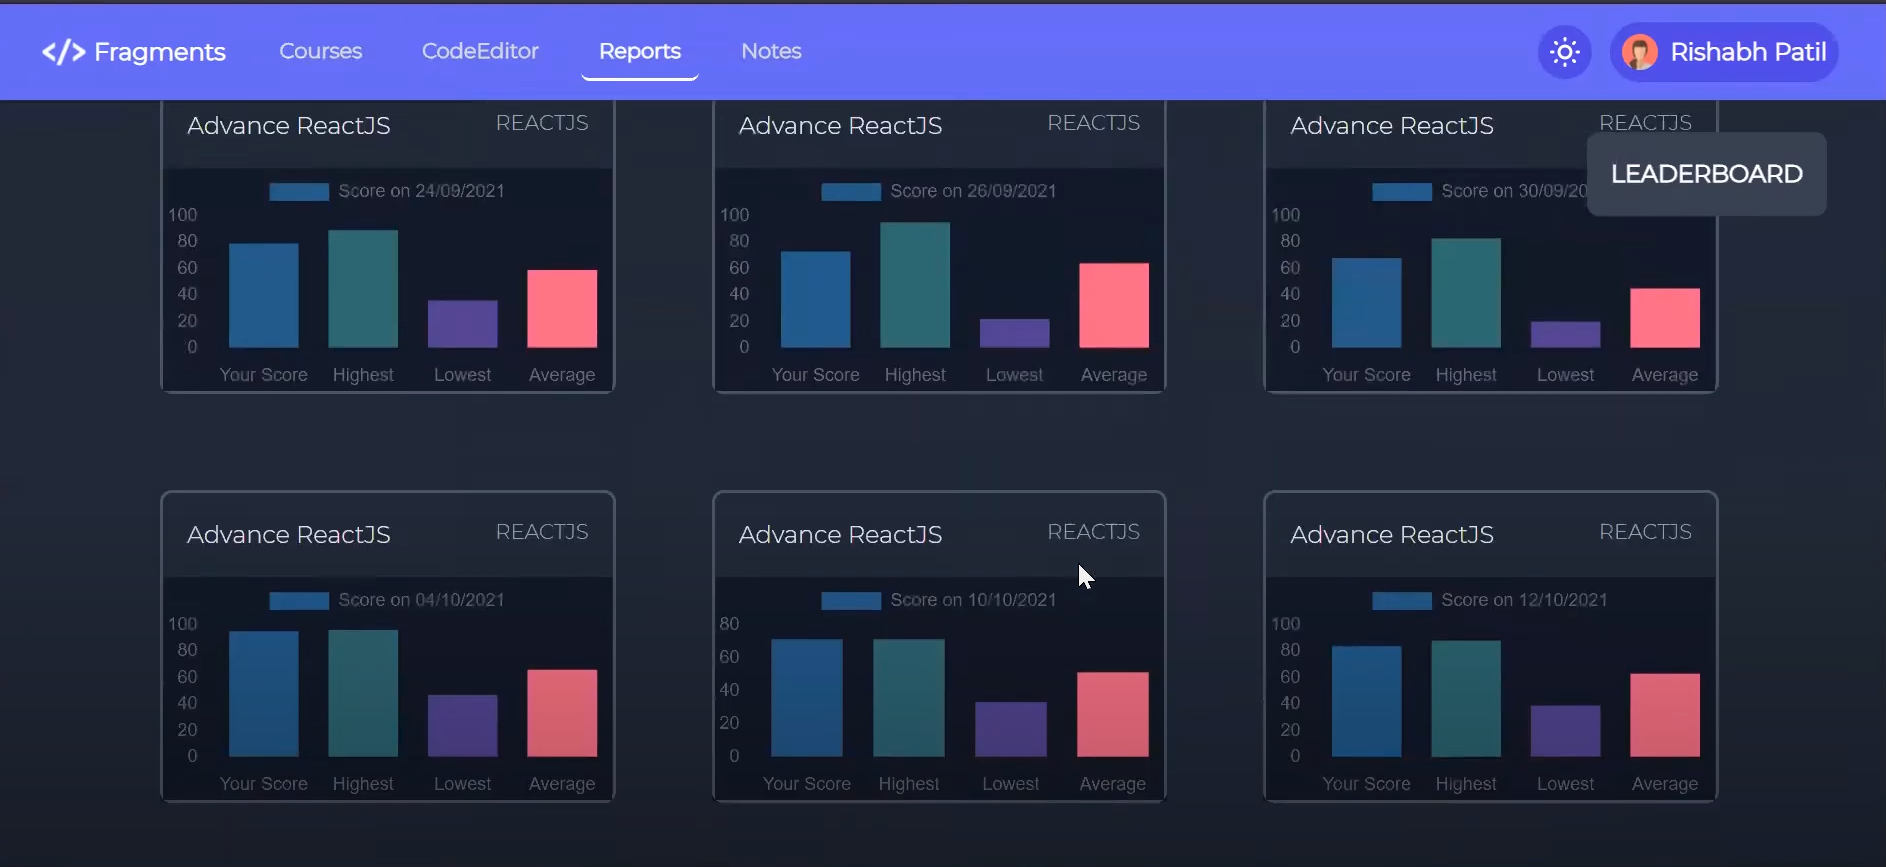This screenshot has width=1886, height=867.
Task: Open the Rishabh Patil user menu
Action: [x=1747, y=52]
